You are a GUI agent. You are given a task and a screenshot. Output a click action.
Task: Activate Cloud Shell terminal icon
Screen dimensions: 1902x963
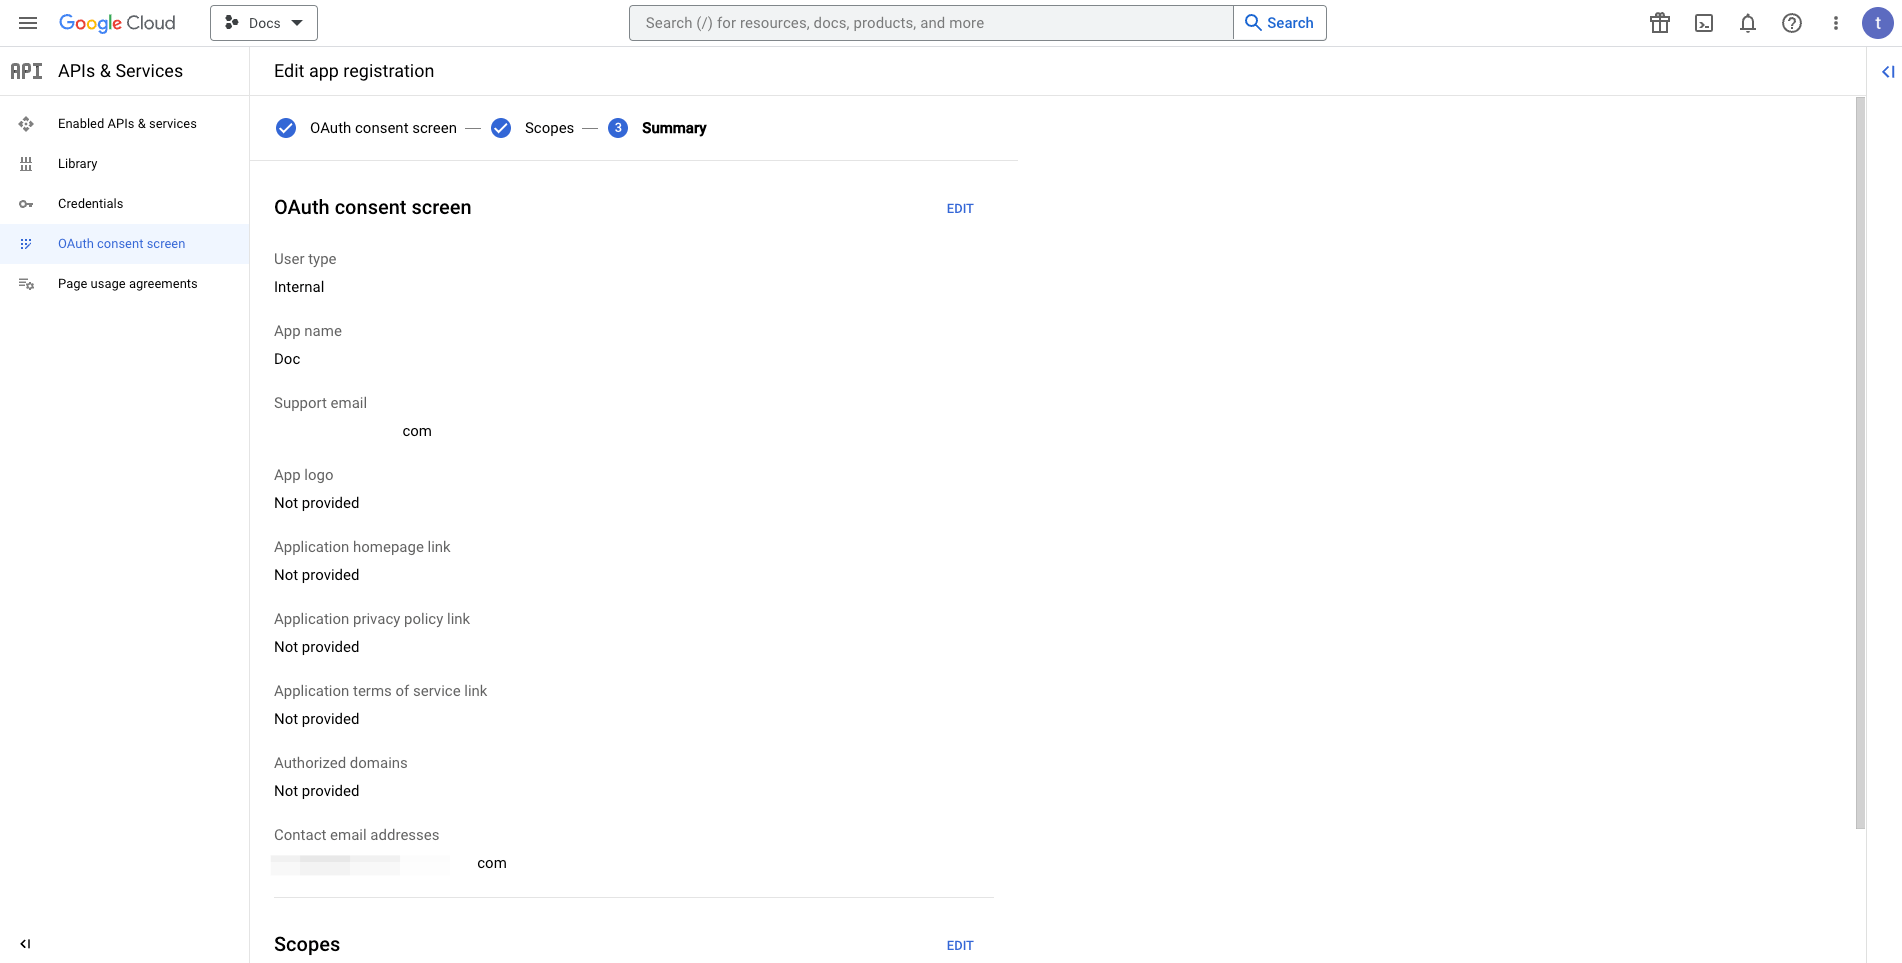(x=1704, y=23)
